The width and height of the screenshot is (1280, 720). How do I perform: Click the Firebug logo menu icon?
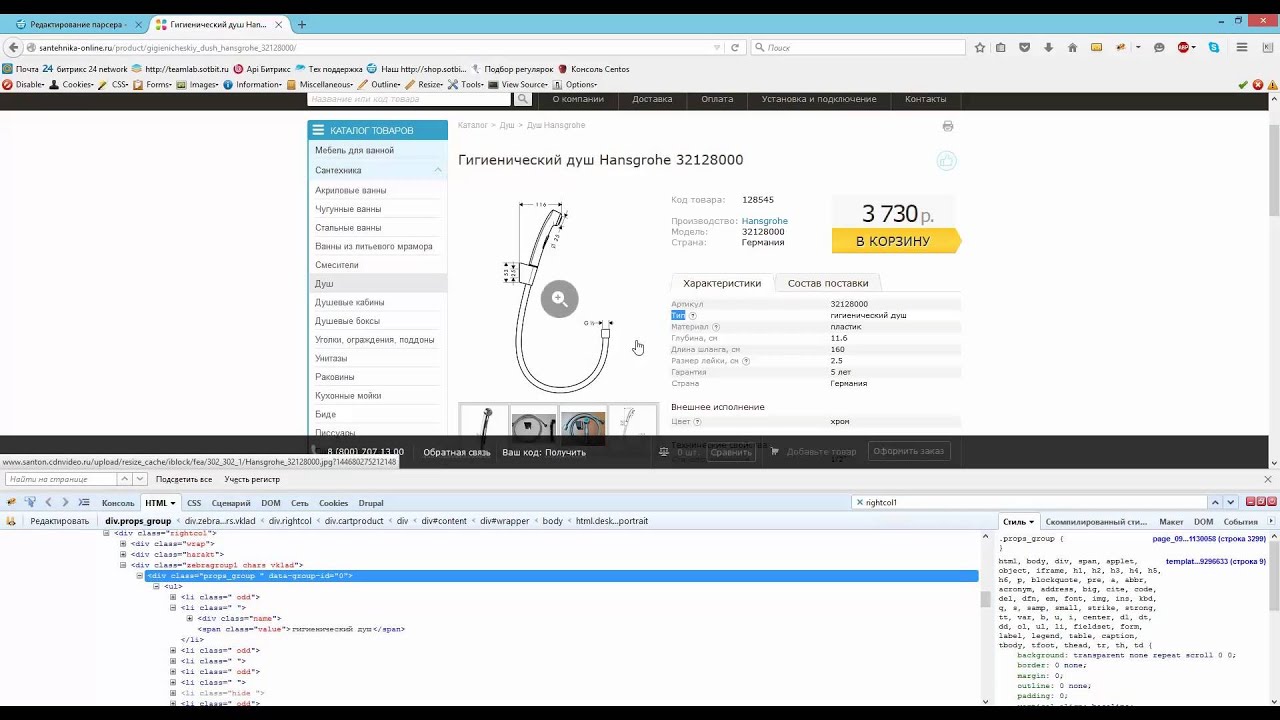point(11,502)
